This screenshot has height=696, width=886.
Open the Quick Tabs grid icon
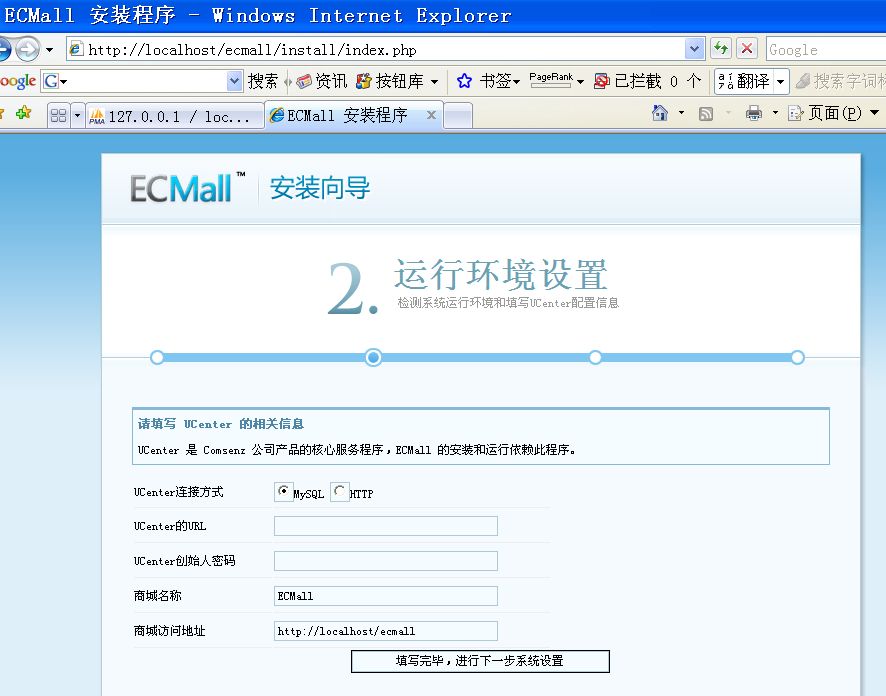pyautogui.click(x=59, y=115)
